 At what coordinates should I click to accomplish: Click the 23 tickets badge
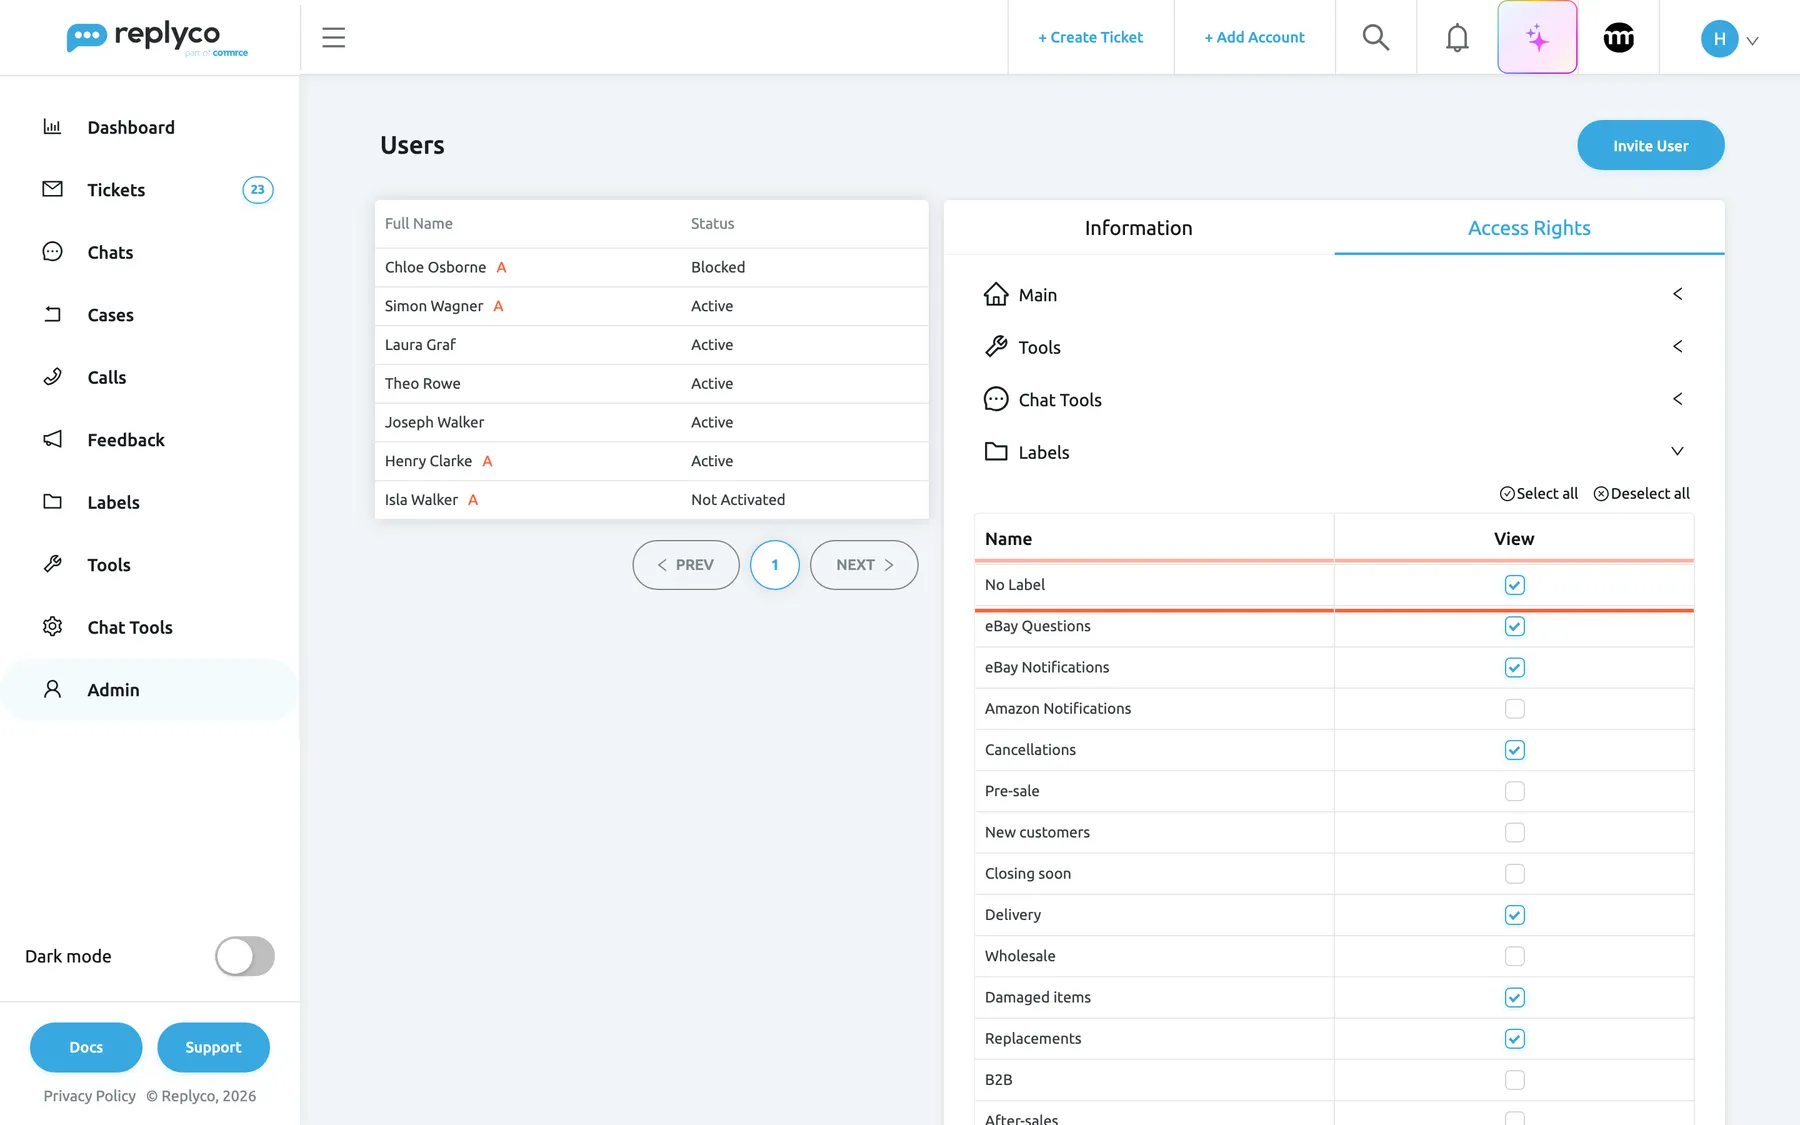258,189
